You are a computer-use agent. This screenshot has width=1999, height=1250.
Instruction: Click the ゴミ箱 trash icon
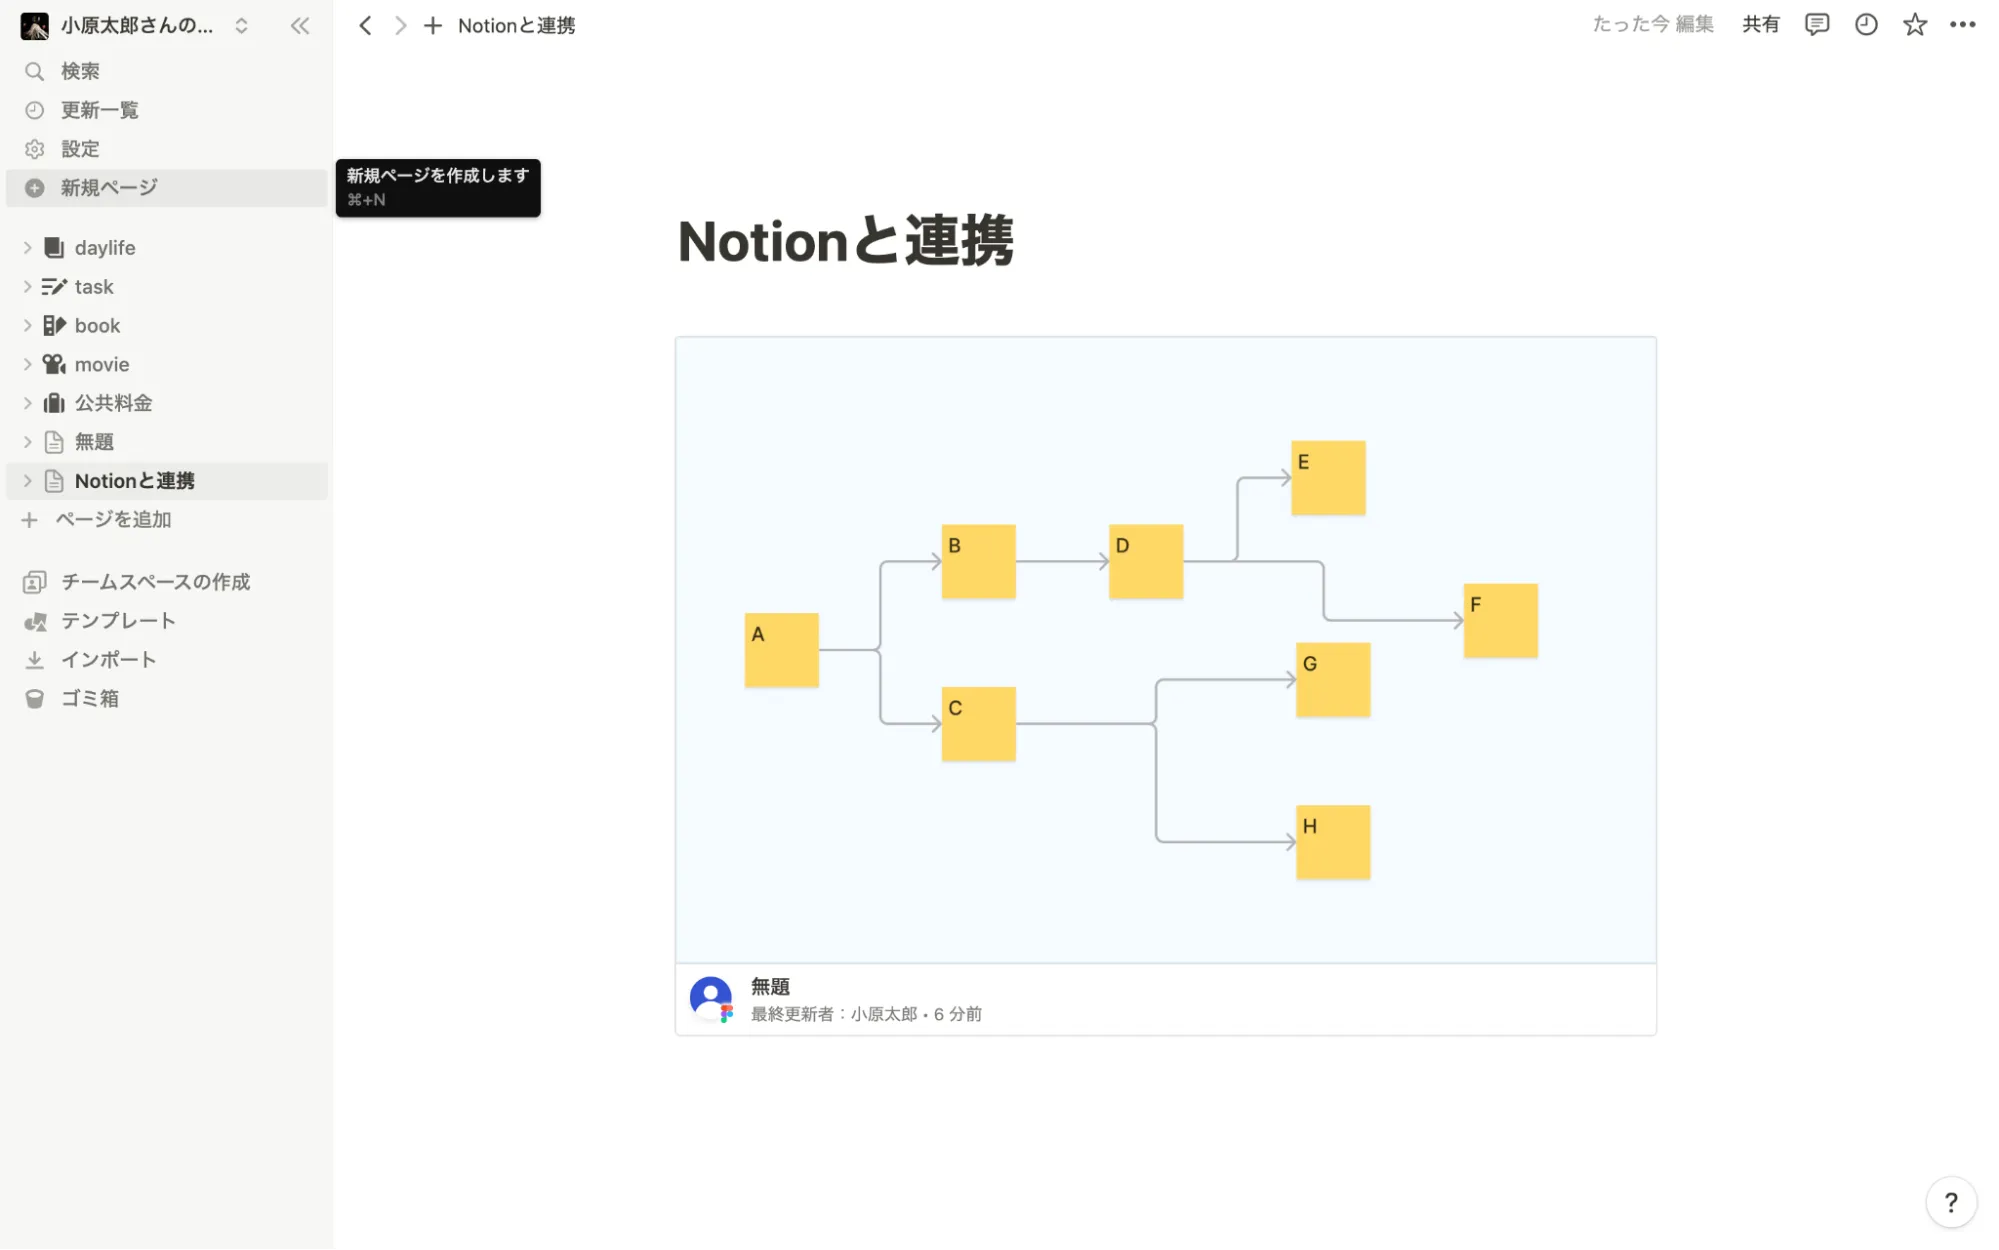pos(35,699)
